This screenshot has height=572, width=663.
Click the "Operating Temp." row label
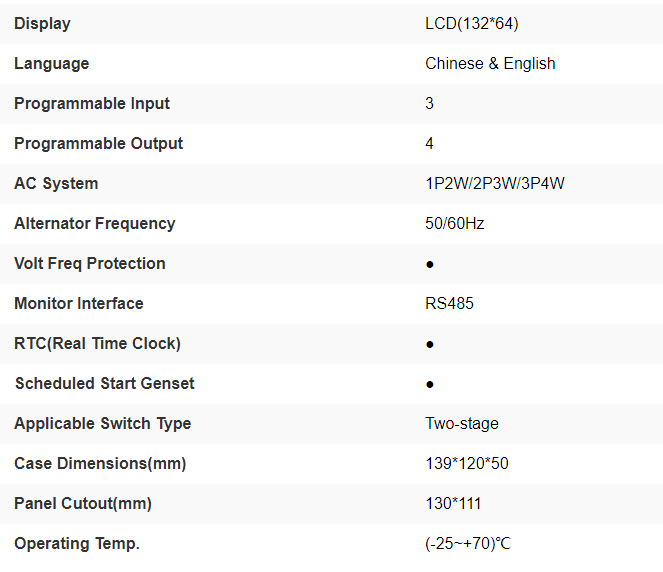[x=77, y=543]
